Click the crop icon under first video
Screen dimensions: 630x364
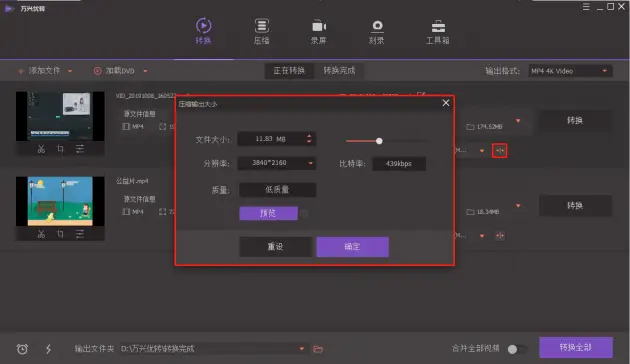coord(60,149)
